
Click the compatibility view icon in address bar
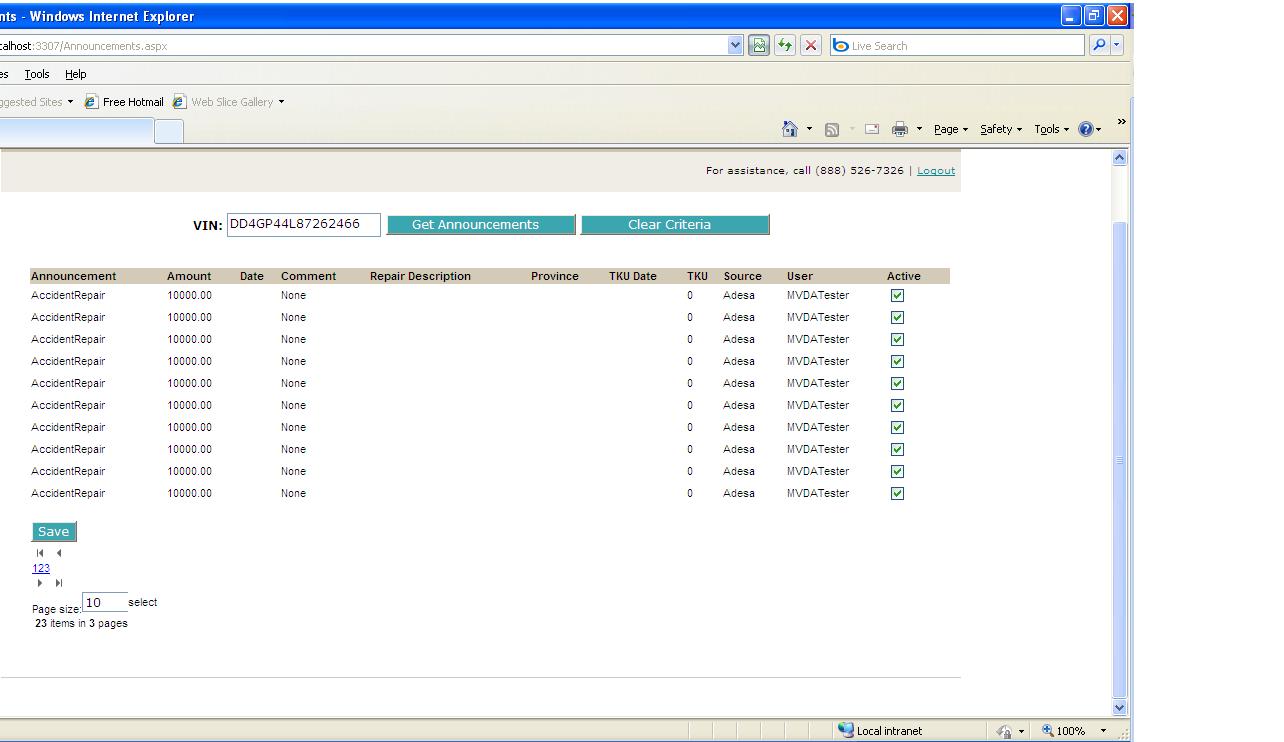pyautogui.click(x=759, y=45)
